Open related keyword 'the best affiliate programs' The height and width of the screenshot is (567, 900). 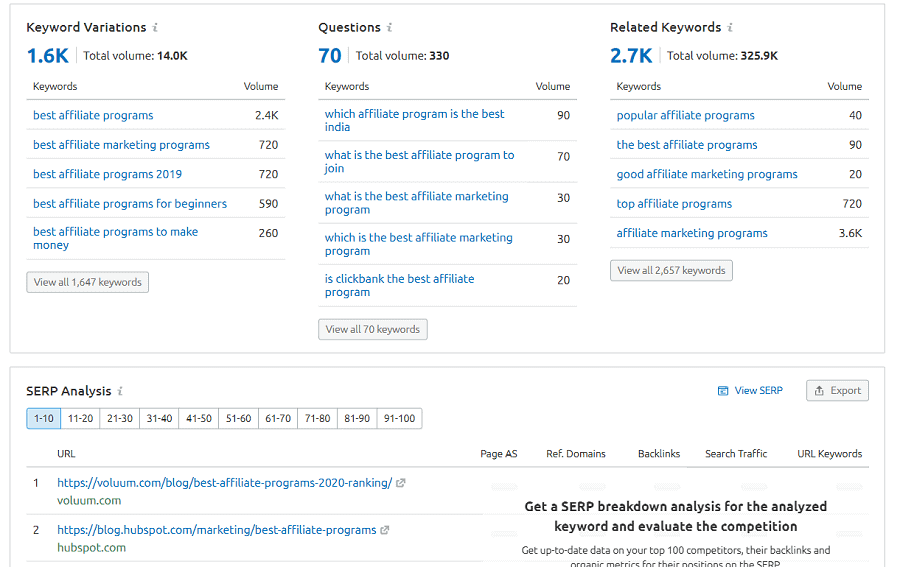[x=687, y=145]
